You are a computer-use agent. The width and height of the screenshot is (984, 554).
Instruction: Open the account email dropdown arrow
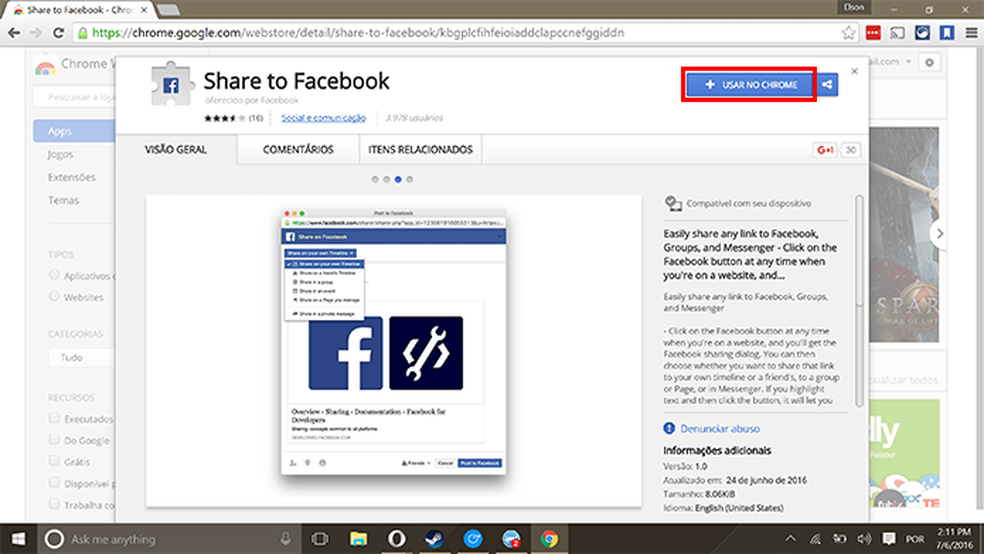tap(908, 61)
